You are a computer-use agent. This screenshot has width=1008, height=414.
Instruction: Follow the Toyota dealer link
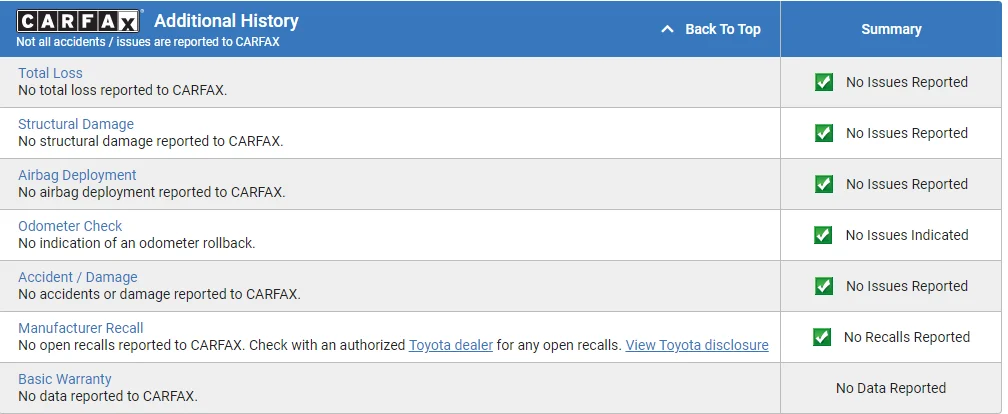(450, 345)
